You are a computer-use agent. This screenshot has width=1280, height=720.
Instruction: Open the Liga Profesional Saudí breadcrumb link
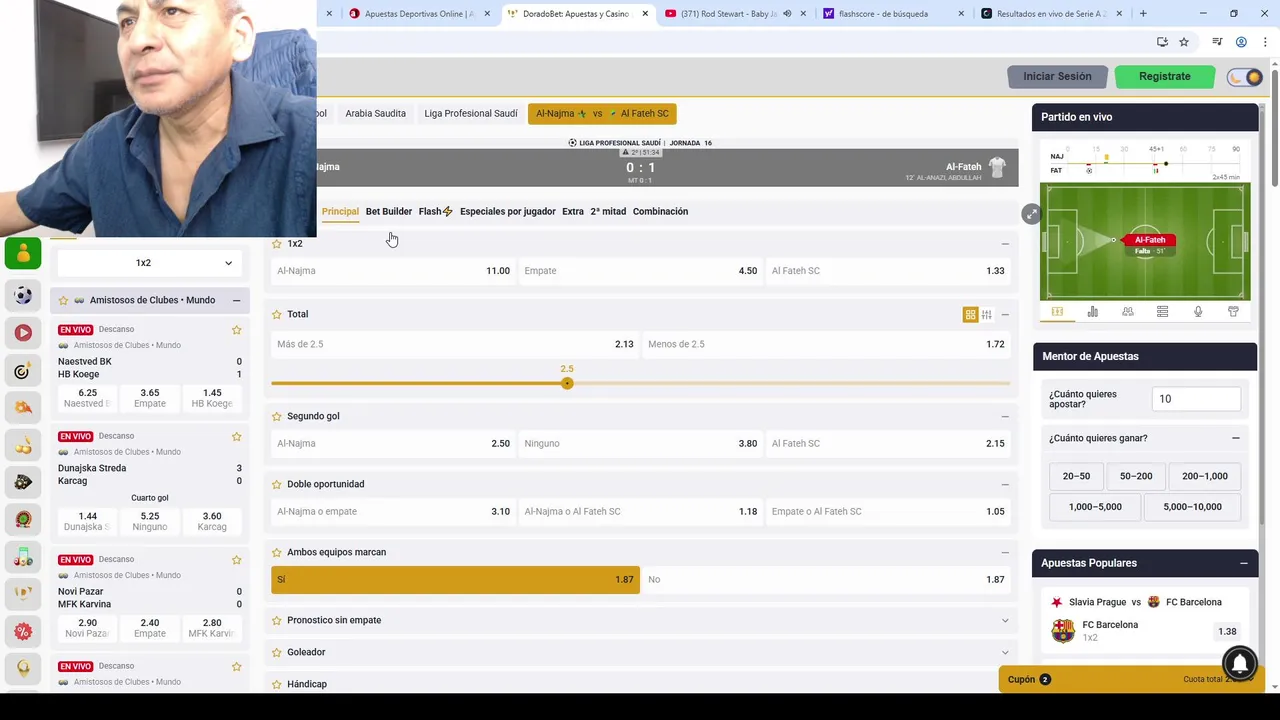471,113
